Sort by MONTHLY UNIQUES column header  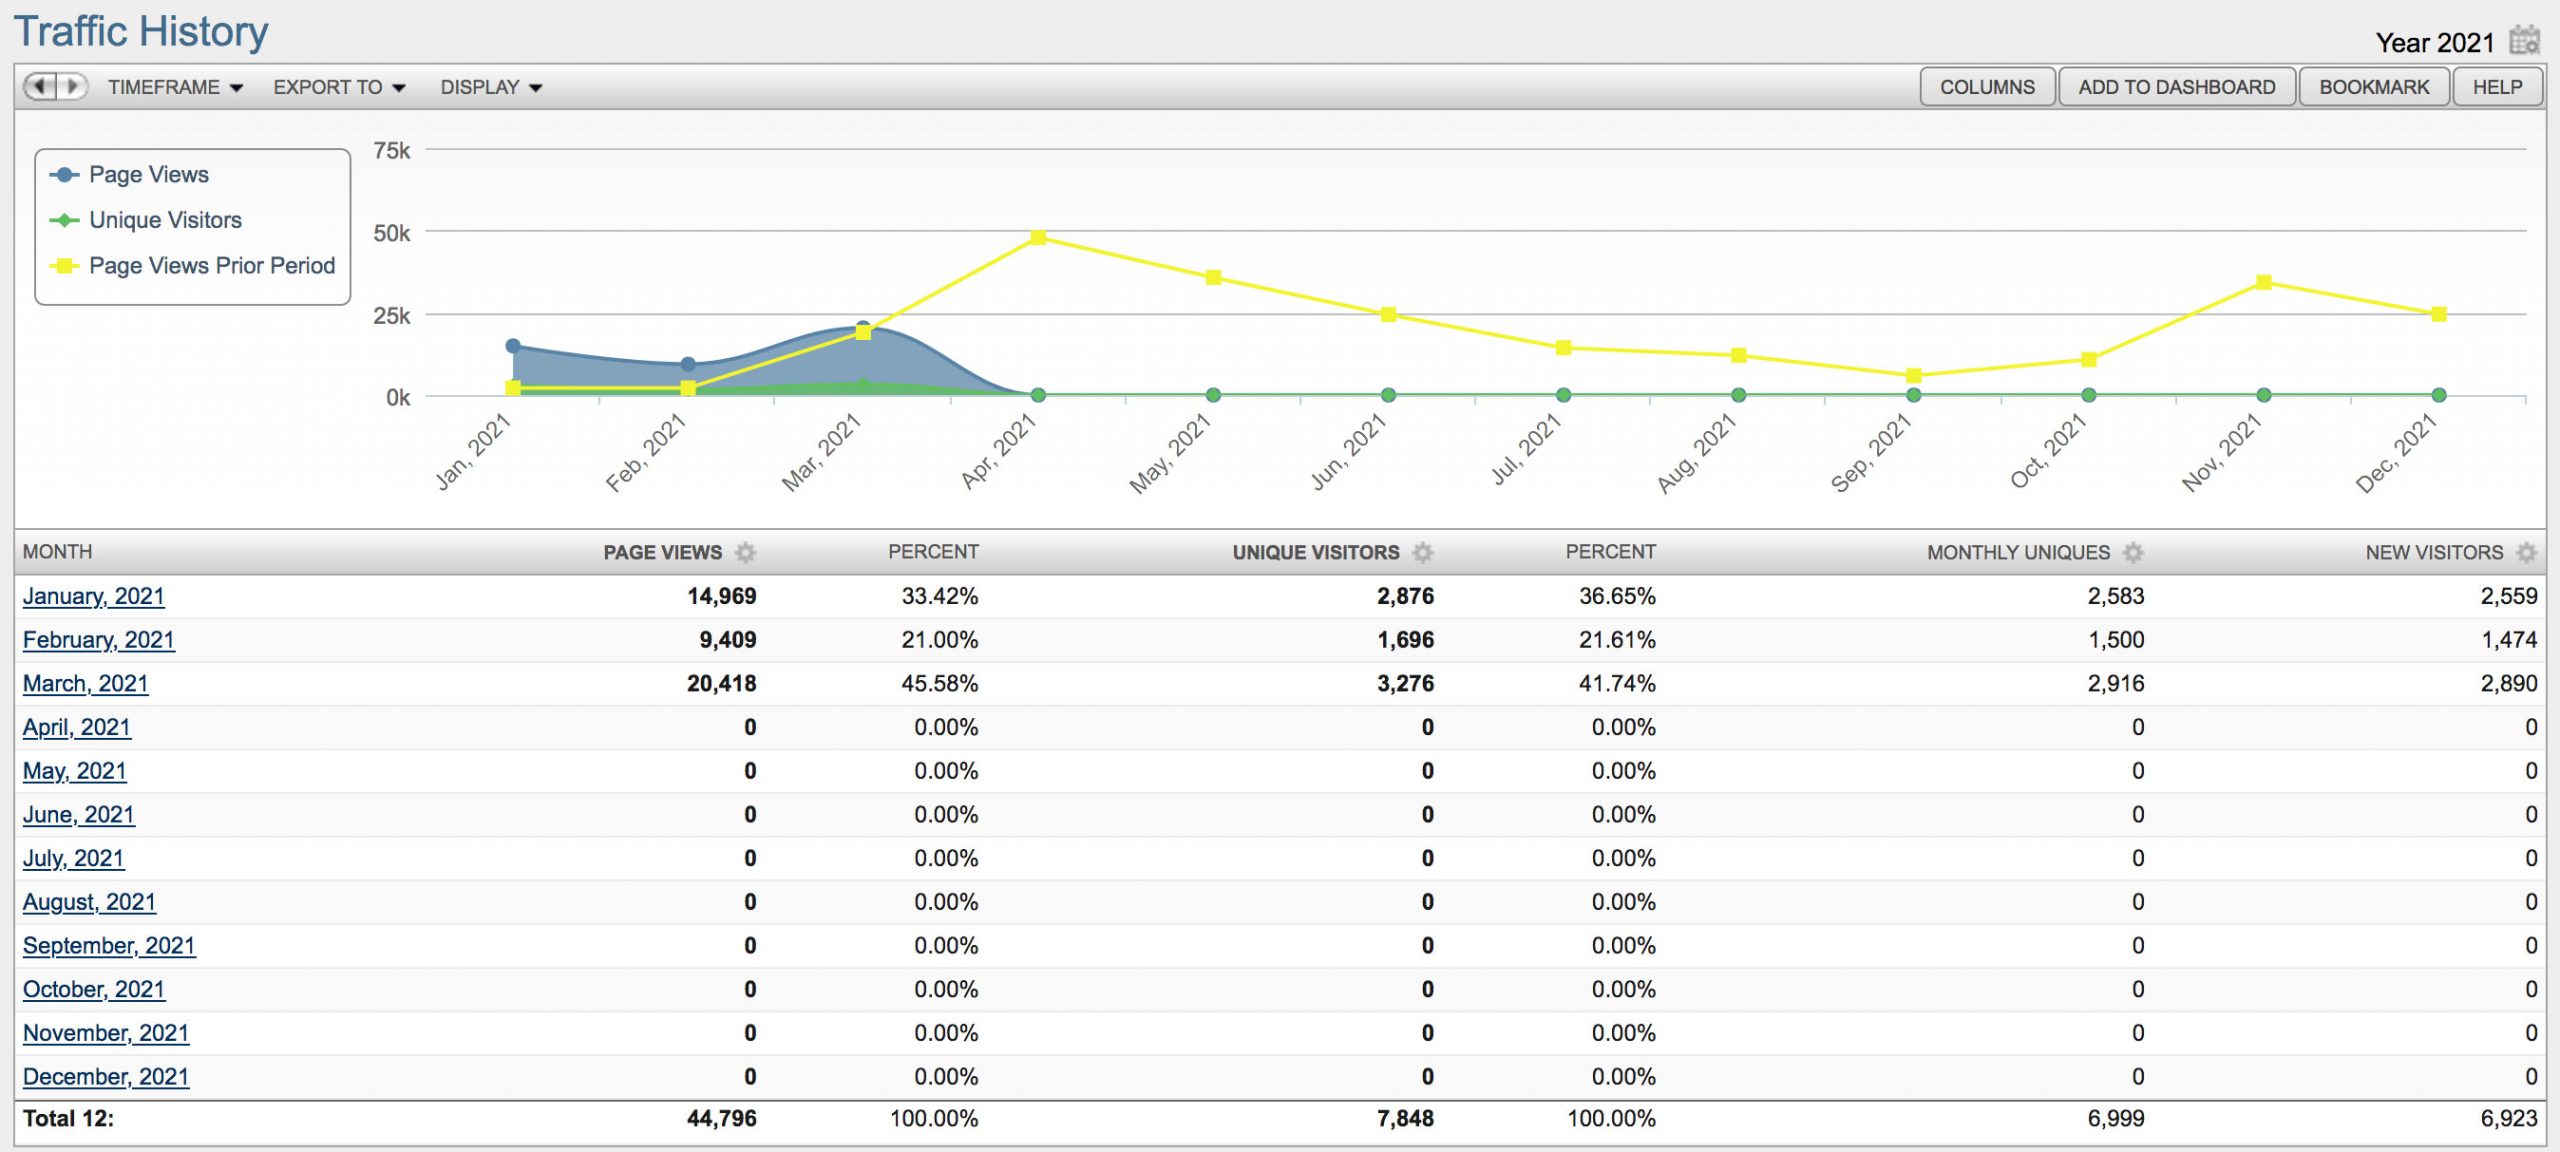(x=2018, y=552)
